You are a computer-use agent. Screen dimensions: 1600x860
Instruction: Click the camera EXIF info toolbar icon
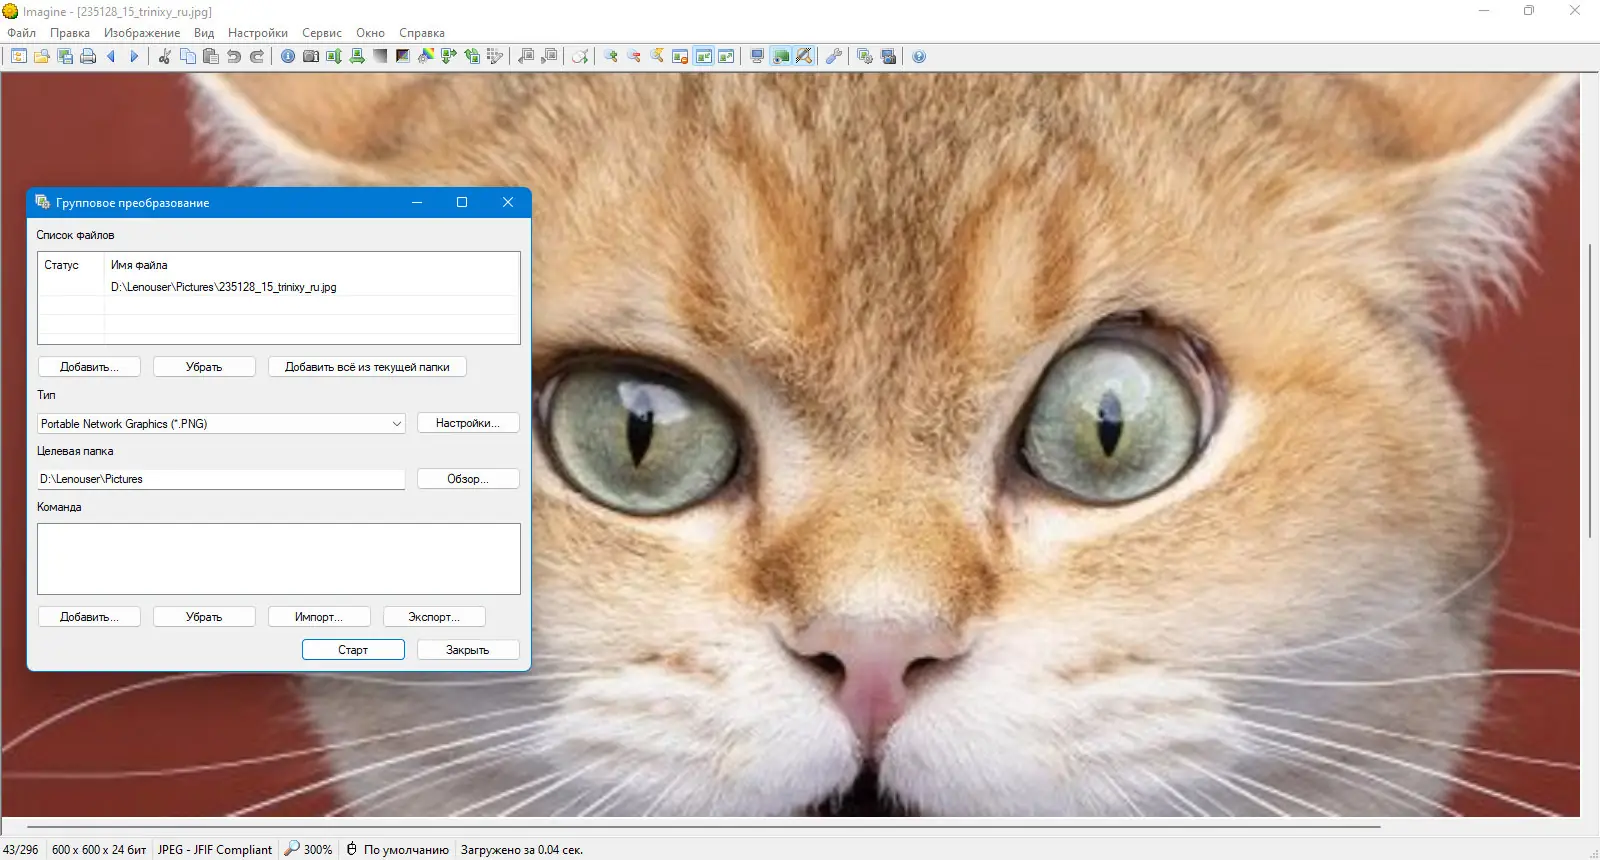pyautogui.click(x=311, y=57)
